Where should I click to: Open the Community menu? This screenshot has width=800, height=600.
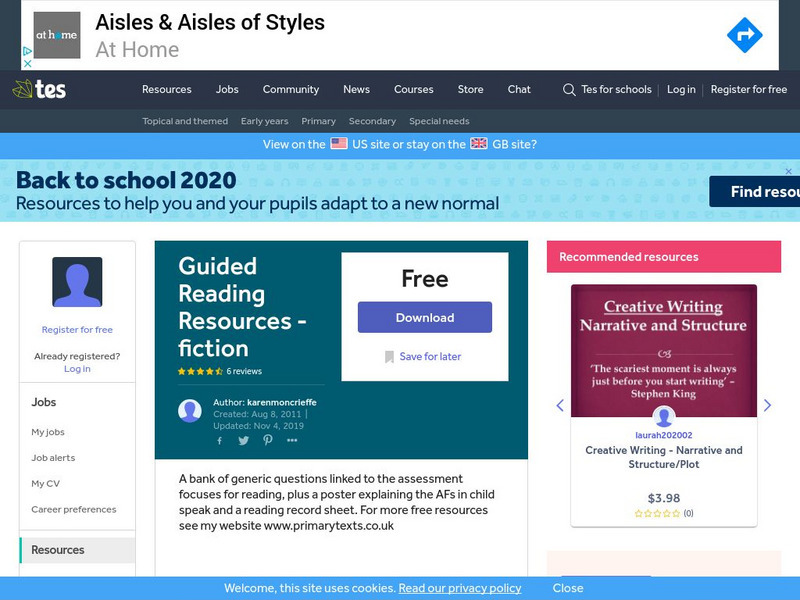291,89
